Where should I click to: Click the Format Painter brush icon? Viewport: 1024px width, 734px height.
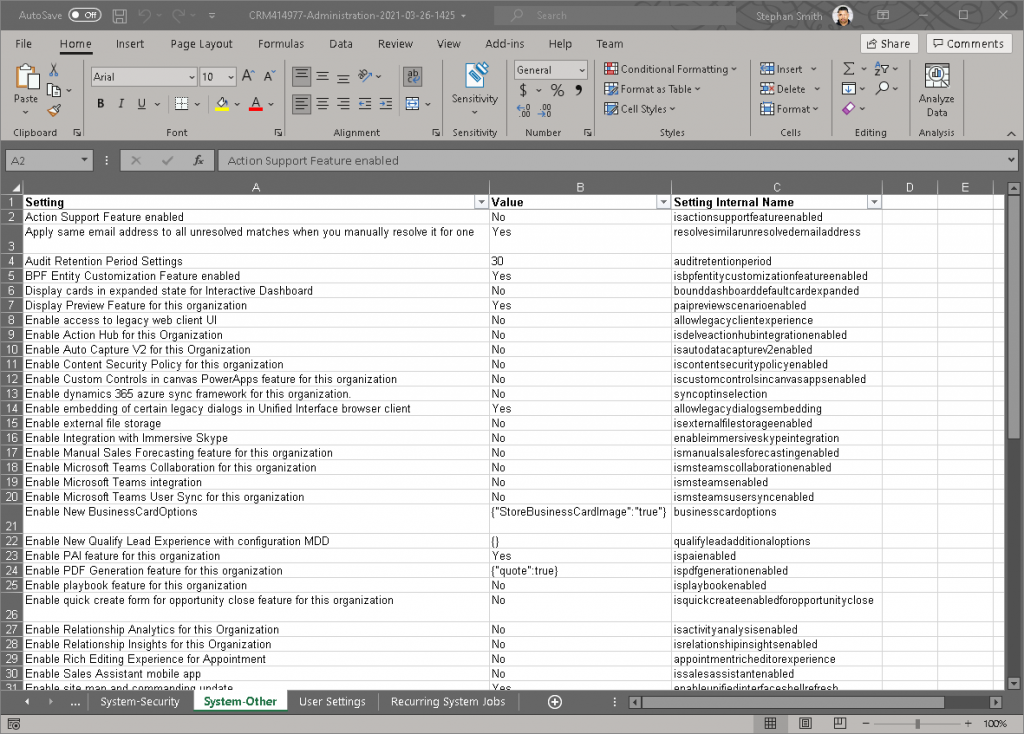coord(54,109)
